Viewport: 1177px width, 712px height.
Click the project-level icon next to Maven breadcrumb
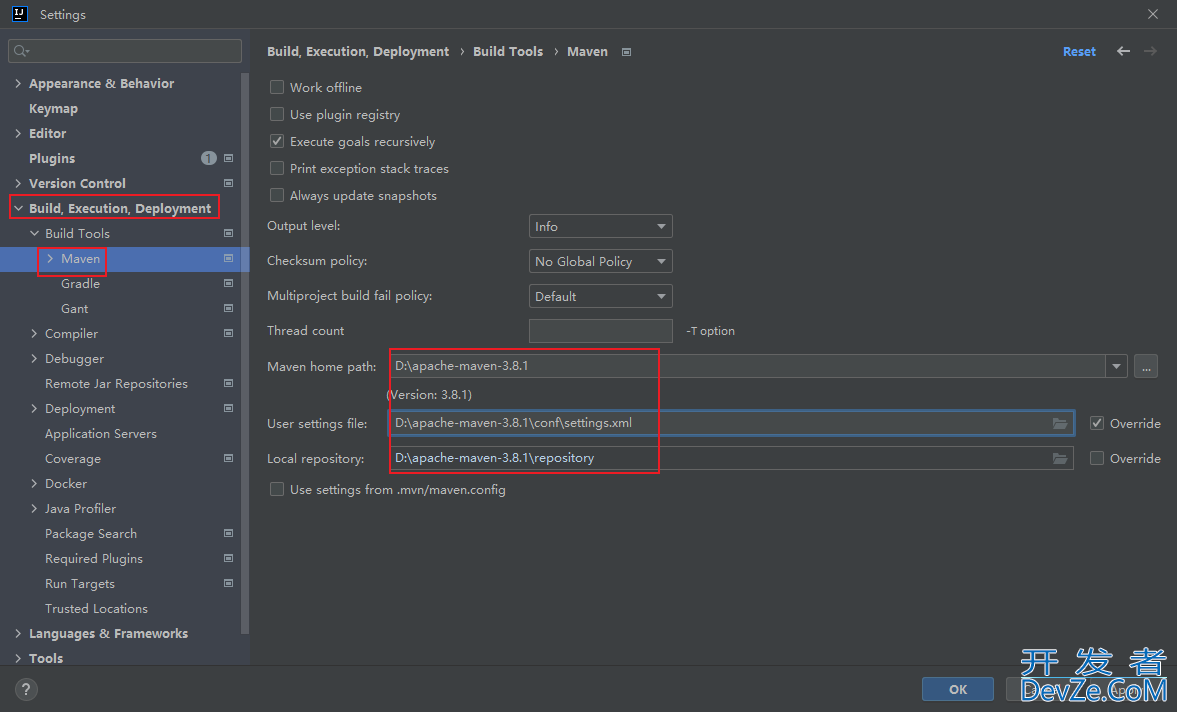tap(626, 52)
